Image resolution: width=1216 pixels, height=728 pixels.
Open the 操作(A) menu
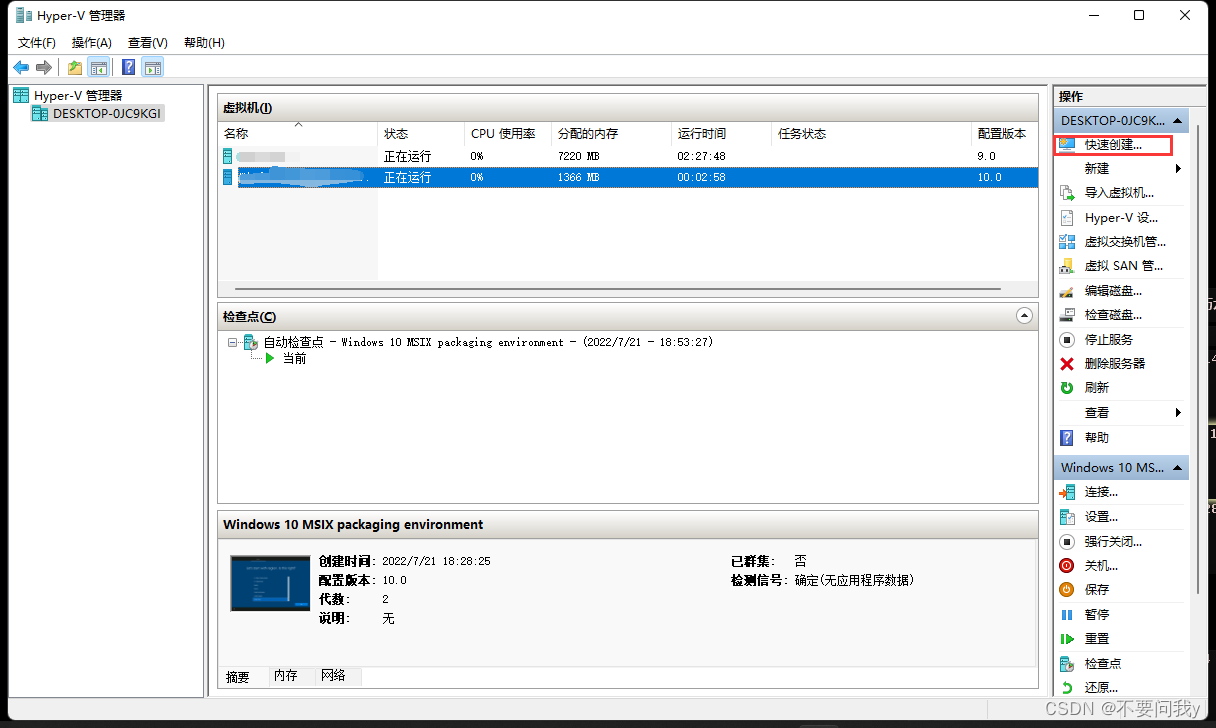pos(92,42)
